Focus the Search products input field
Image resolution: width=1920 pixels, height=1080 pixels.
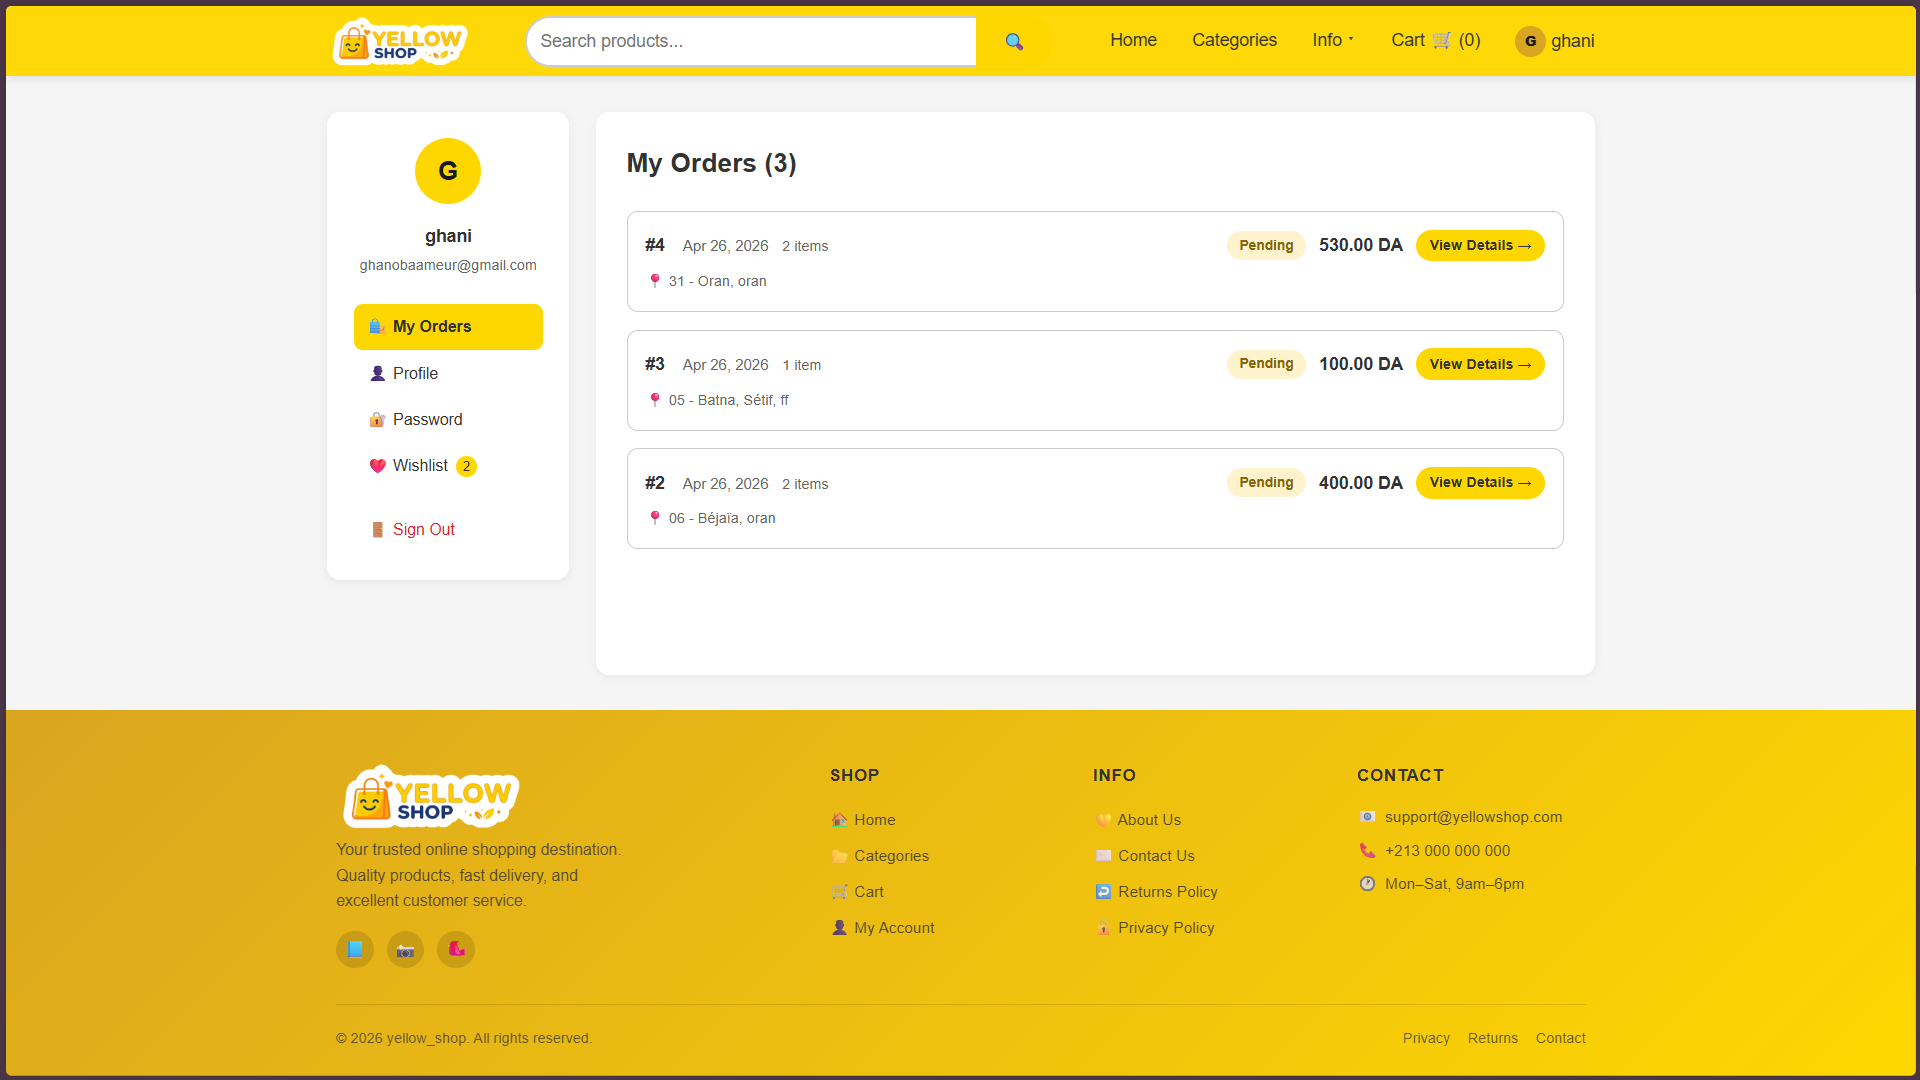point(751,41)
